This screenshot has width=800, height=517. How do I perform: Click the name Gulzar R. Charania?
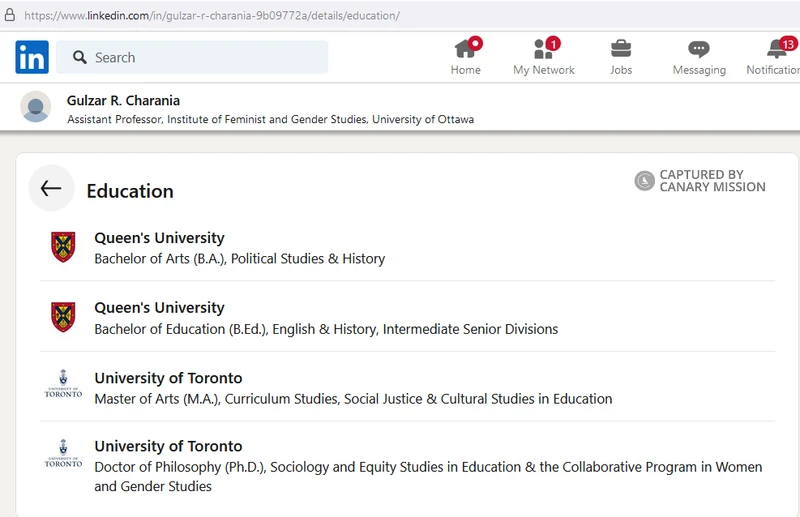[123, 101]
